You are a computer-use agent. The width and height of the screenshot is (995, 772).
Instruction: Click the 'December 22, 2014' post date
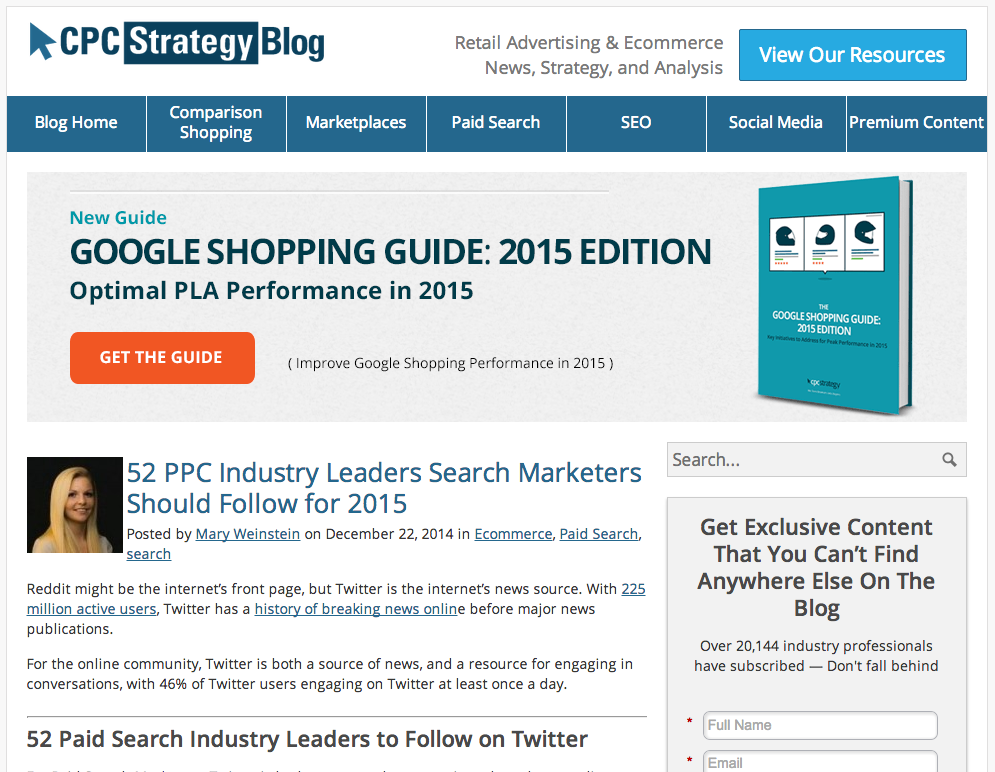(390, 534)
